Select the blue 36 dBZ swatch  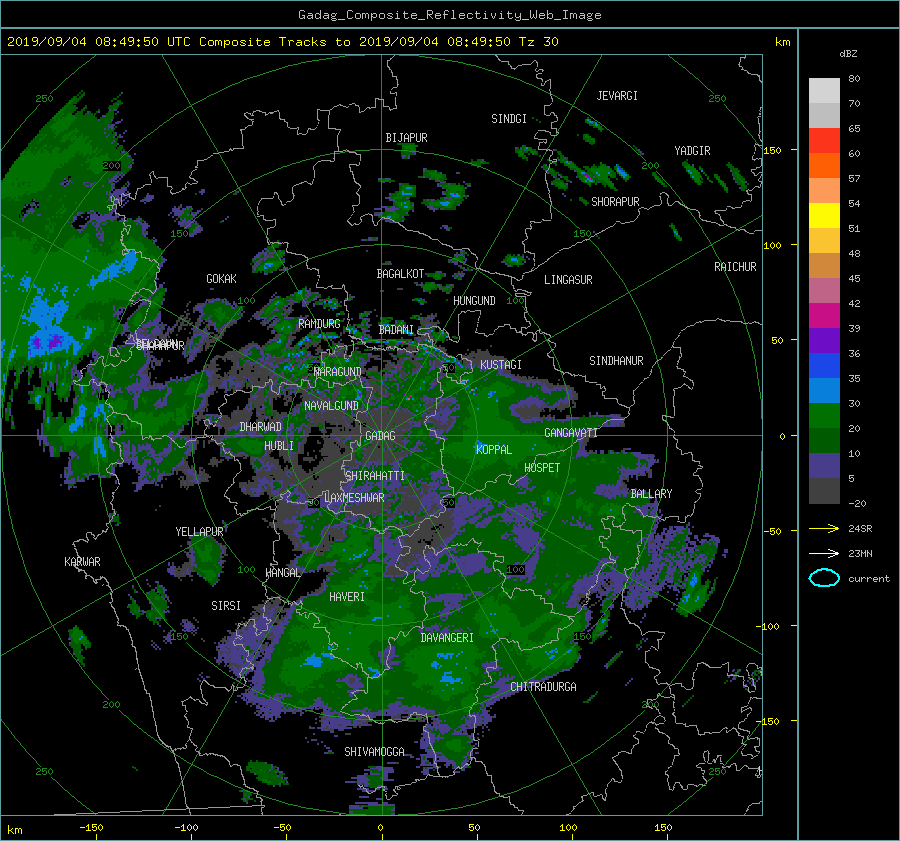tap(824, 366)
